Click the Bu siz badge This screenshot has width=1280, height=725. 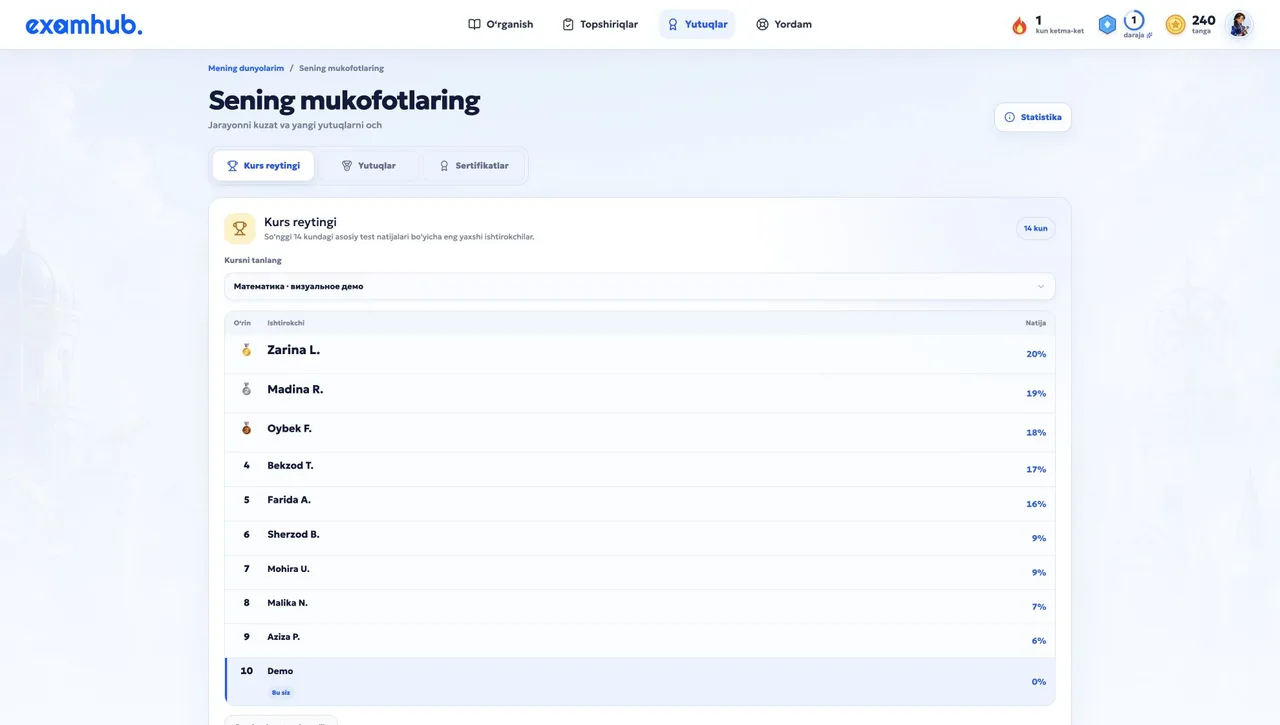(x=281, y=692)
